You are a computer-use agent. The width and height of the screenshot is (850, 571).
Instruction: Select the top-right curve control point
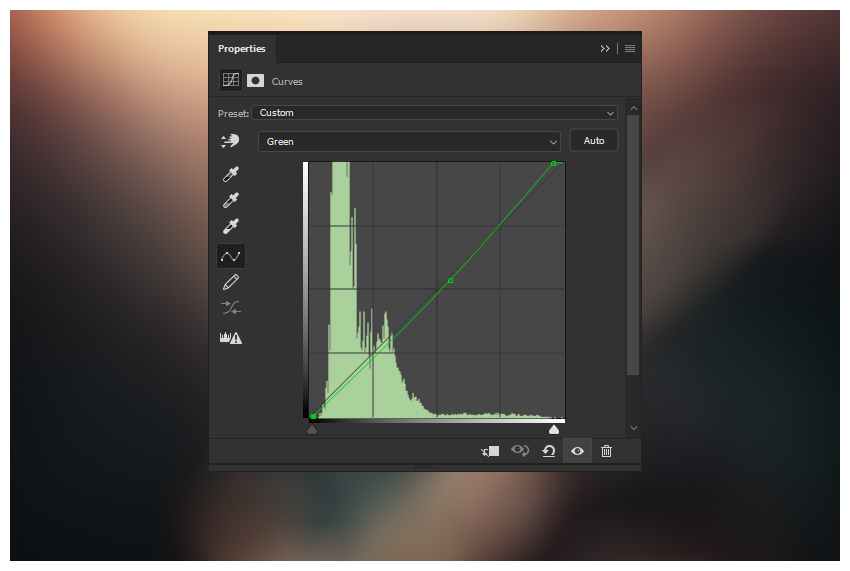(553, 163)
